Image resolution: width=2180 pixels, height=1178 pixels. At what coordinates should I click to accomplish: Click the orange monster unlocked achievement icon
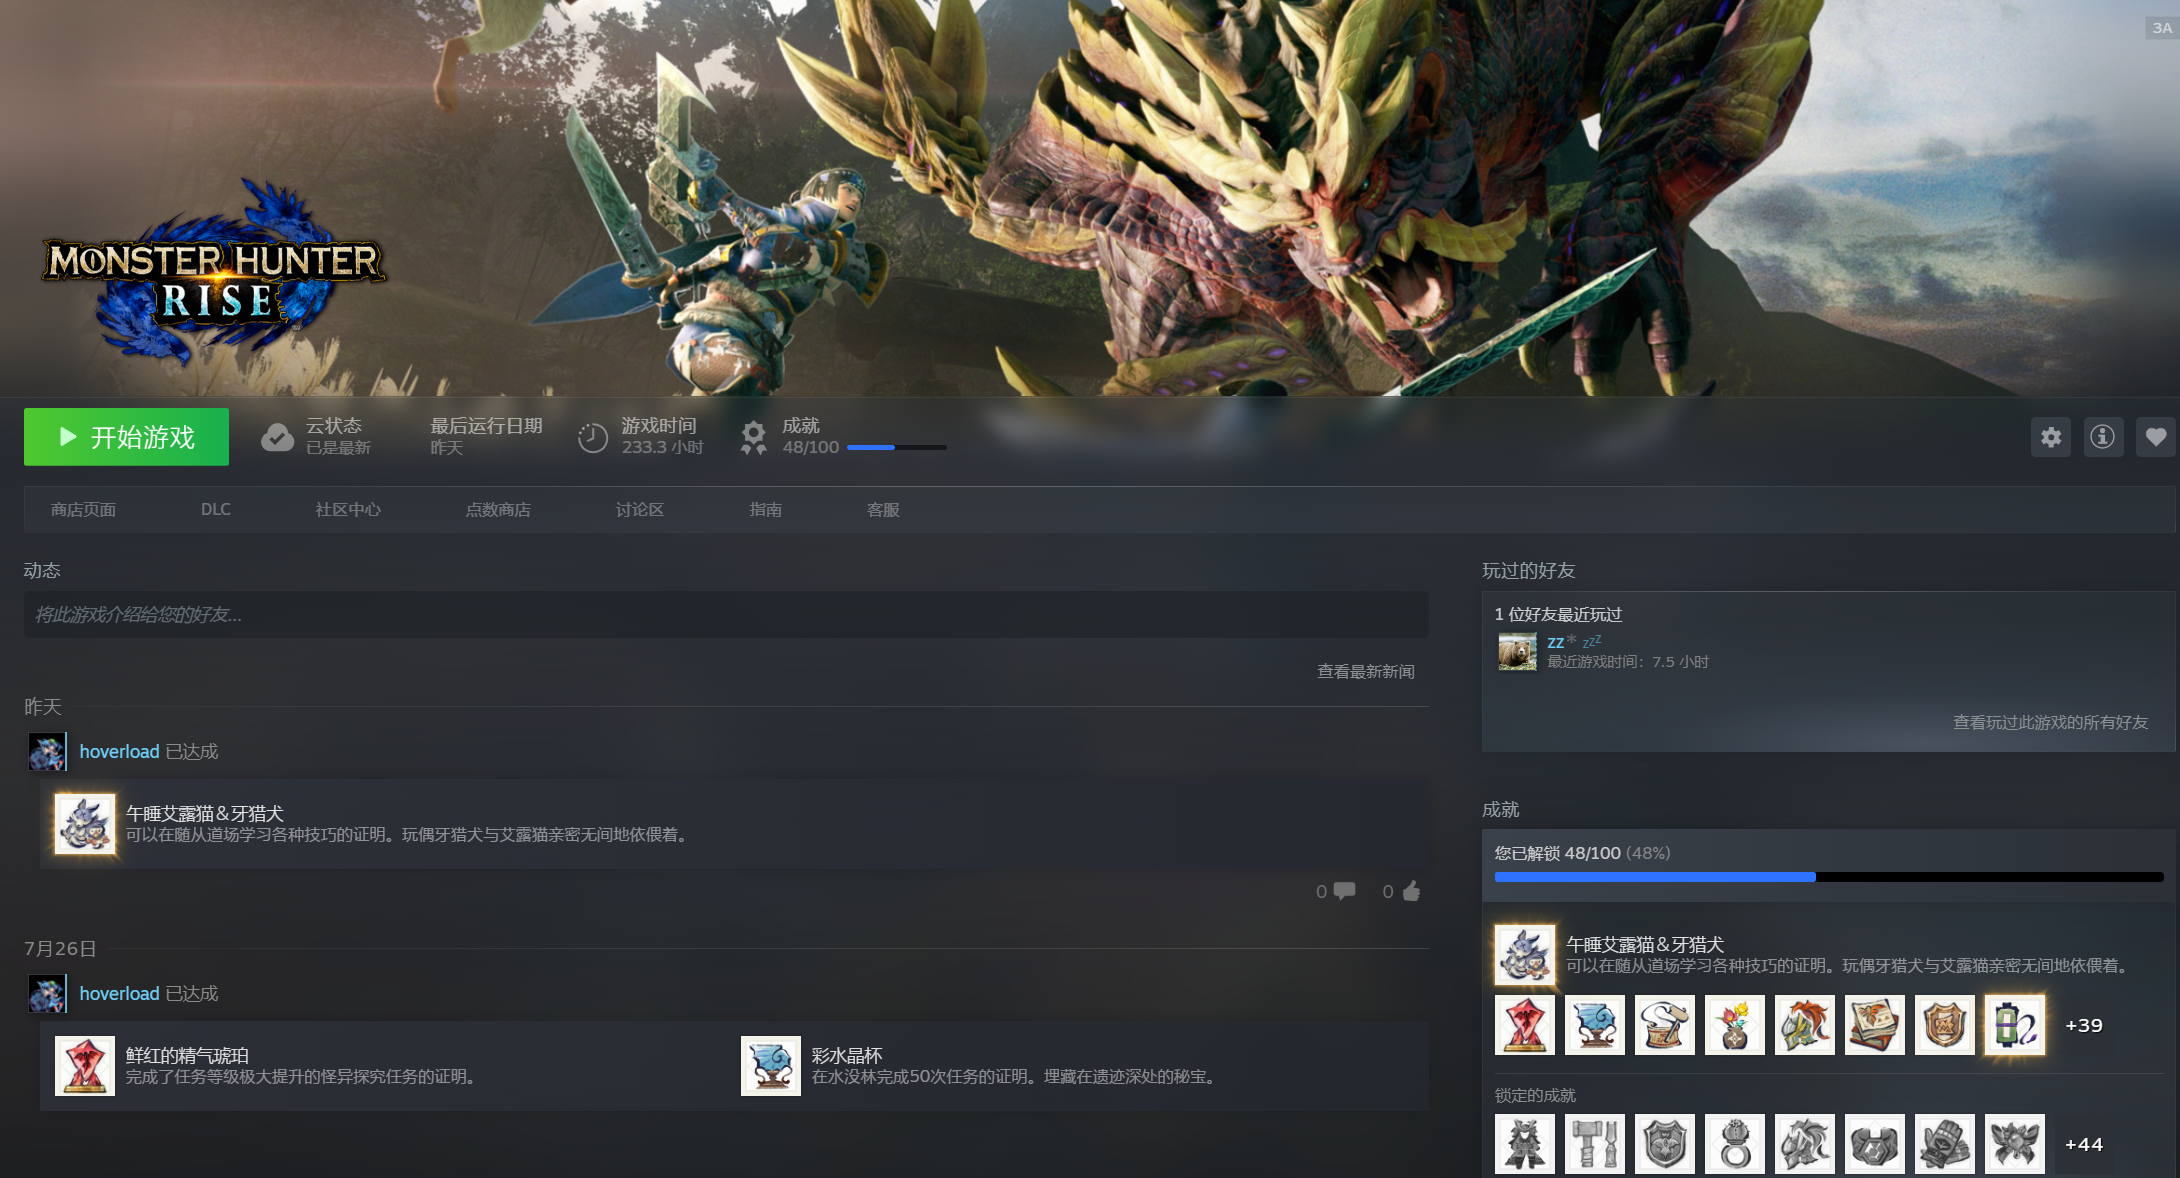coord(1805,1025)
